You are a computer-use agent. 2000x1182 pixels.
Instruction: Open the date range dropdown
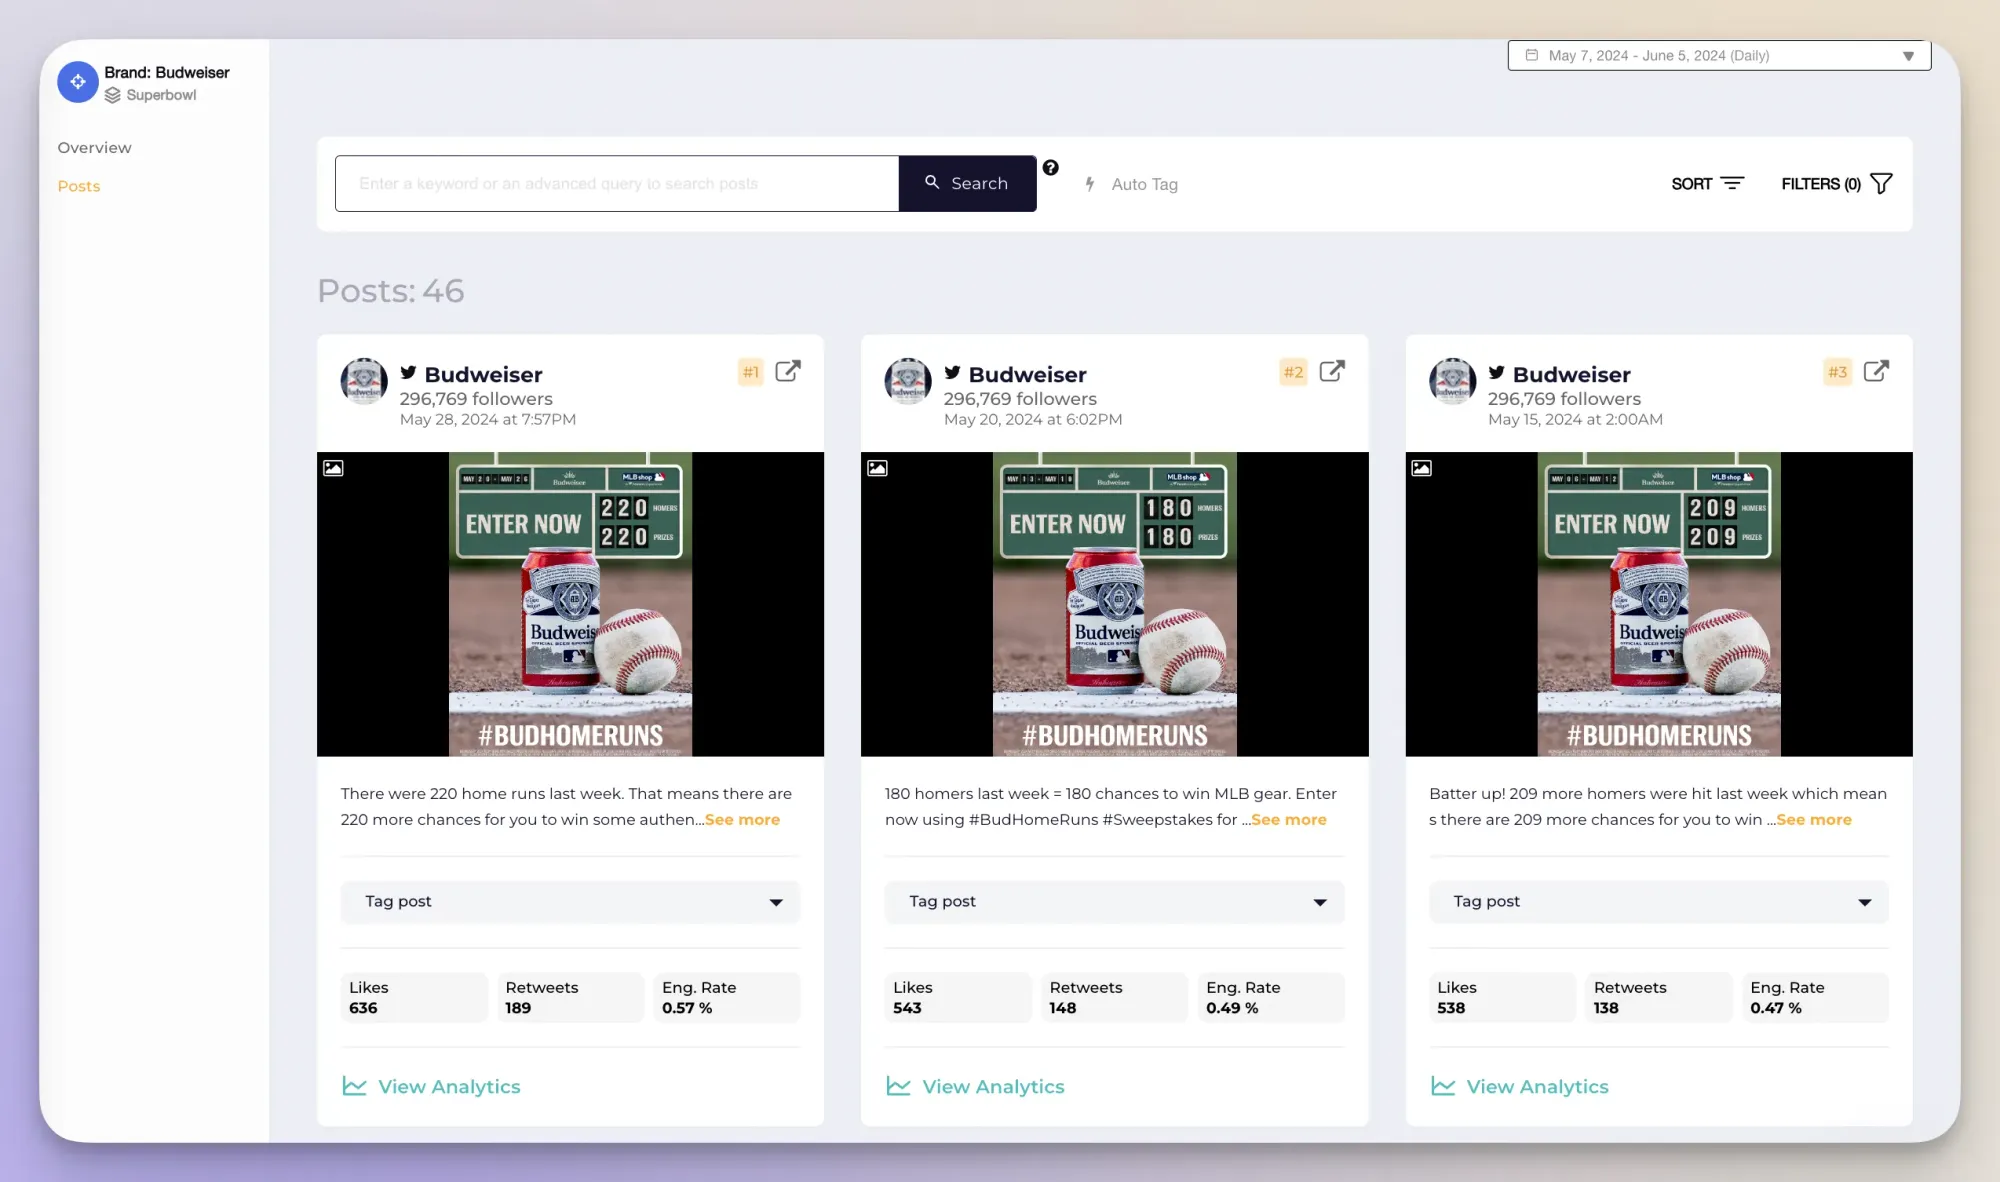pyautogui.click(x=1719, y=56)
